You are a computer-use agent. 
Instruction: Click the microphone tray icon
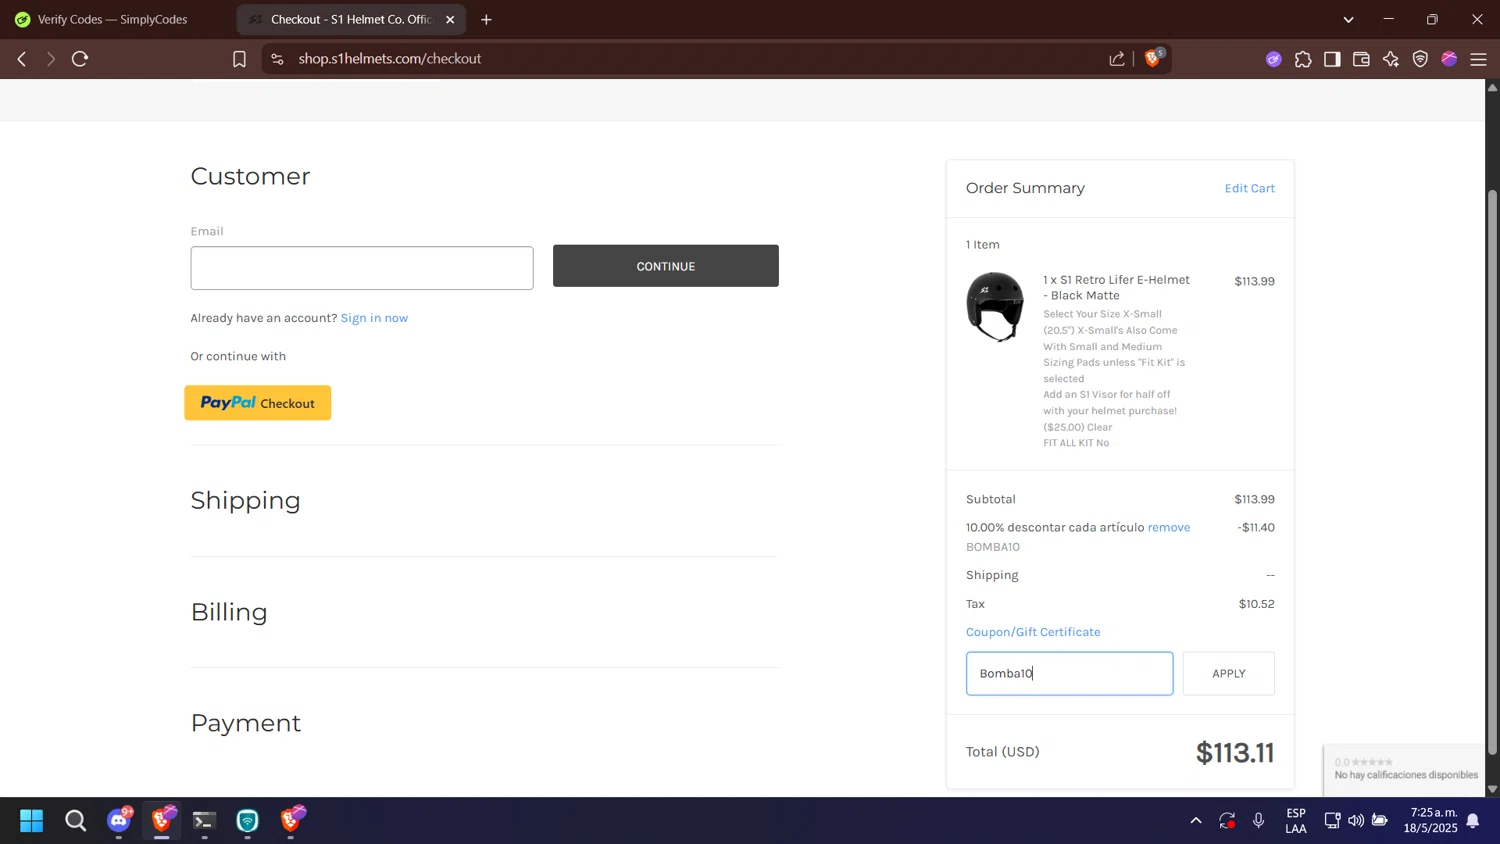tap(1258, 821)
